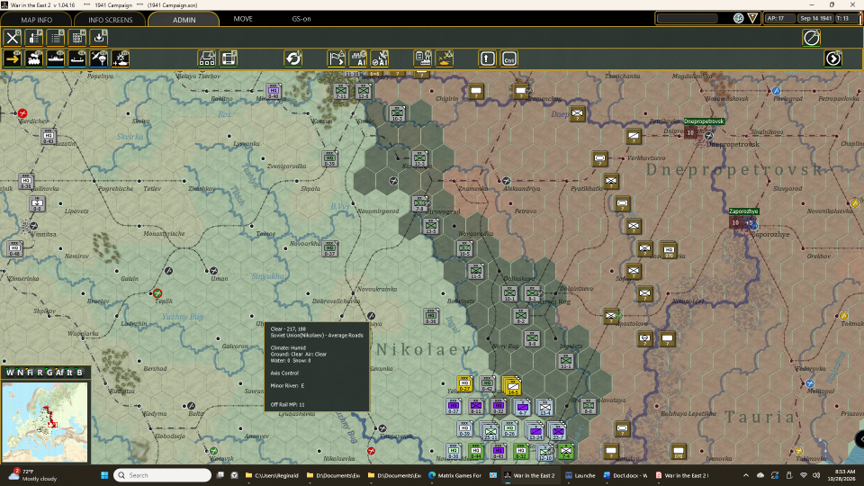Click the save game download icon
Screen dimensions: 864x486
point(99,38)
